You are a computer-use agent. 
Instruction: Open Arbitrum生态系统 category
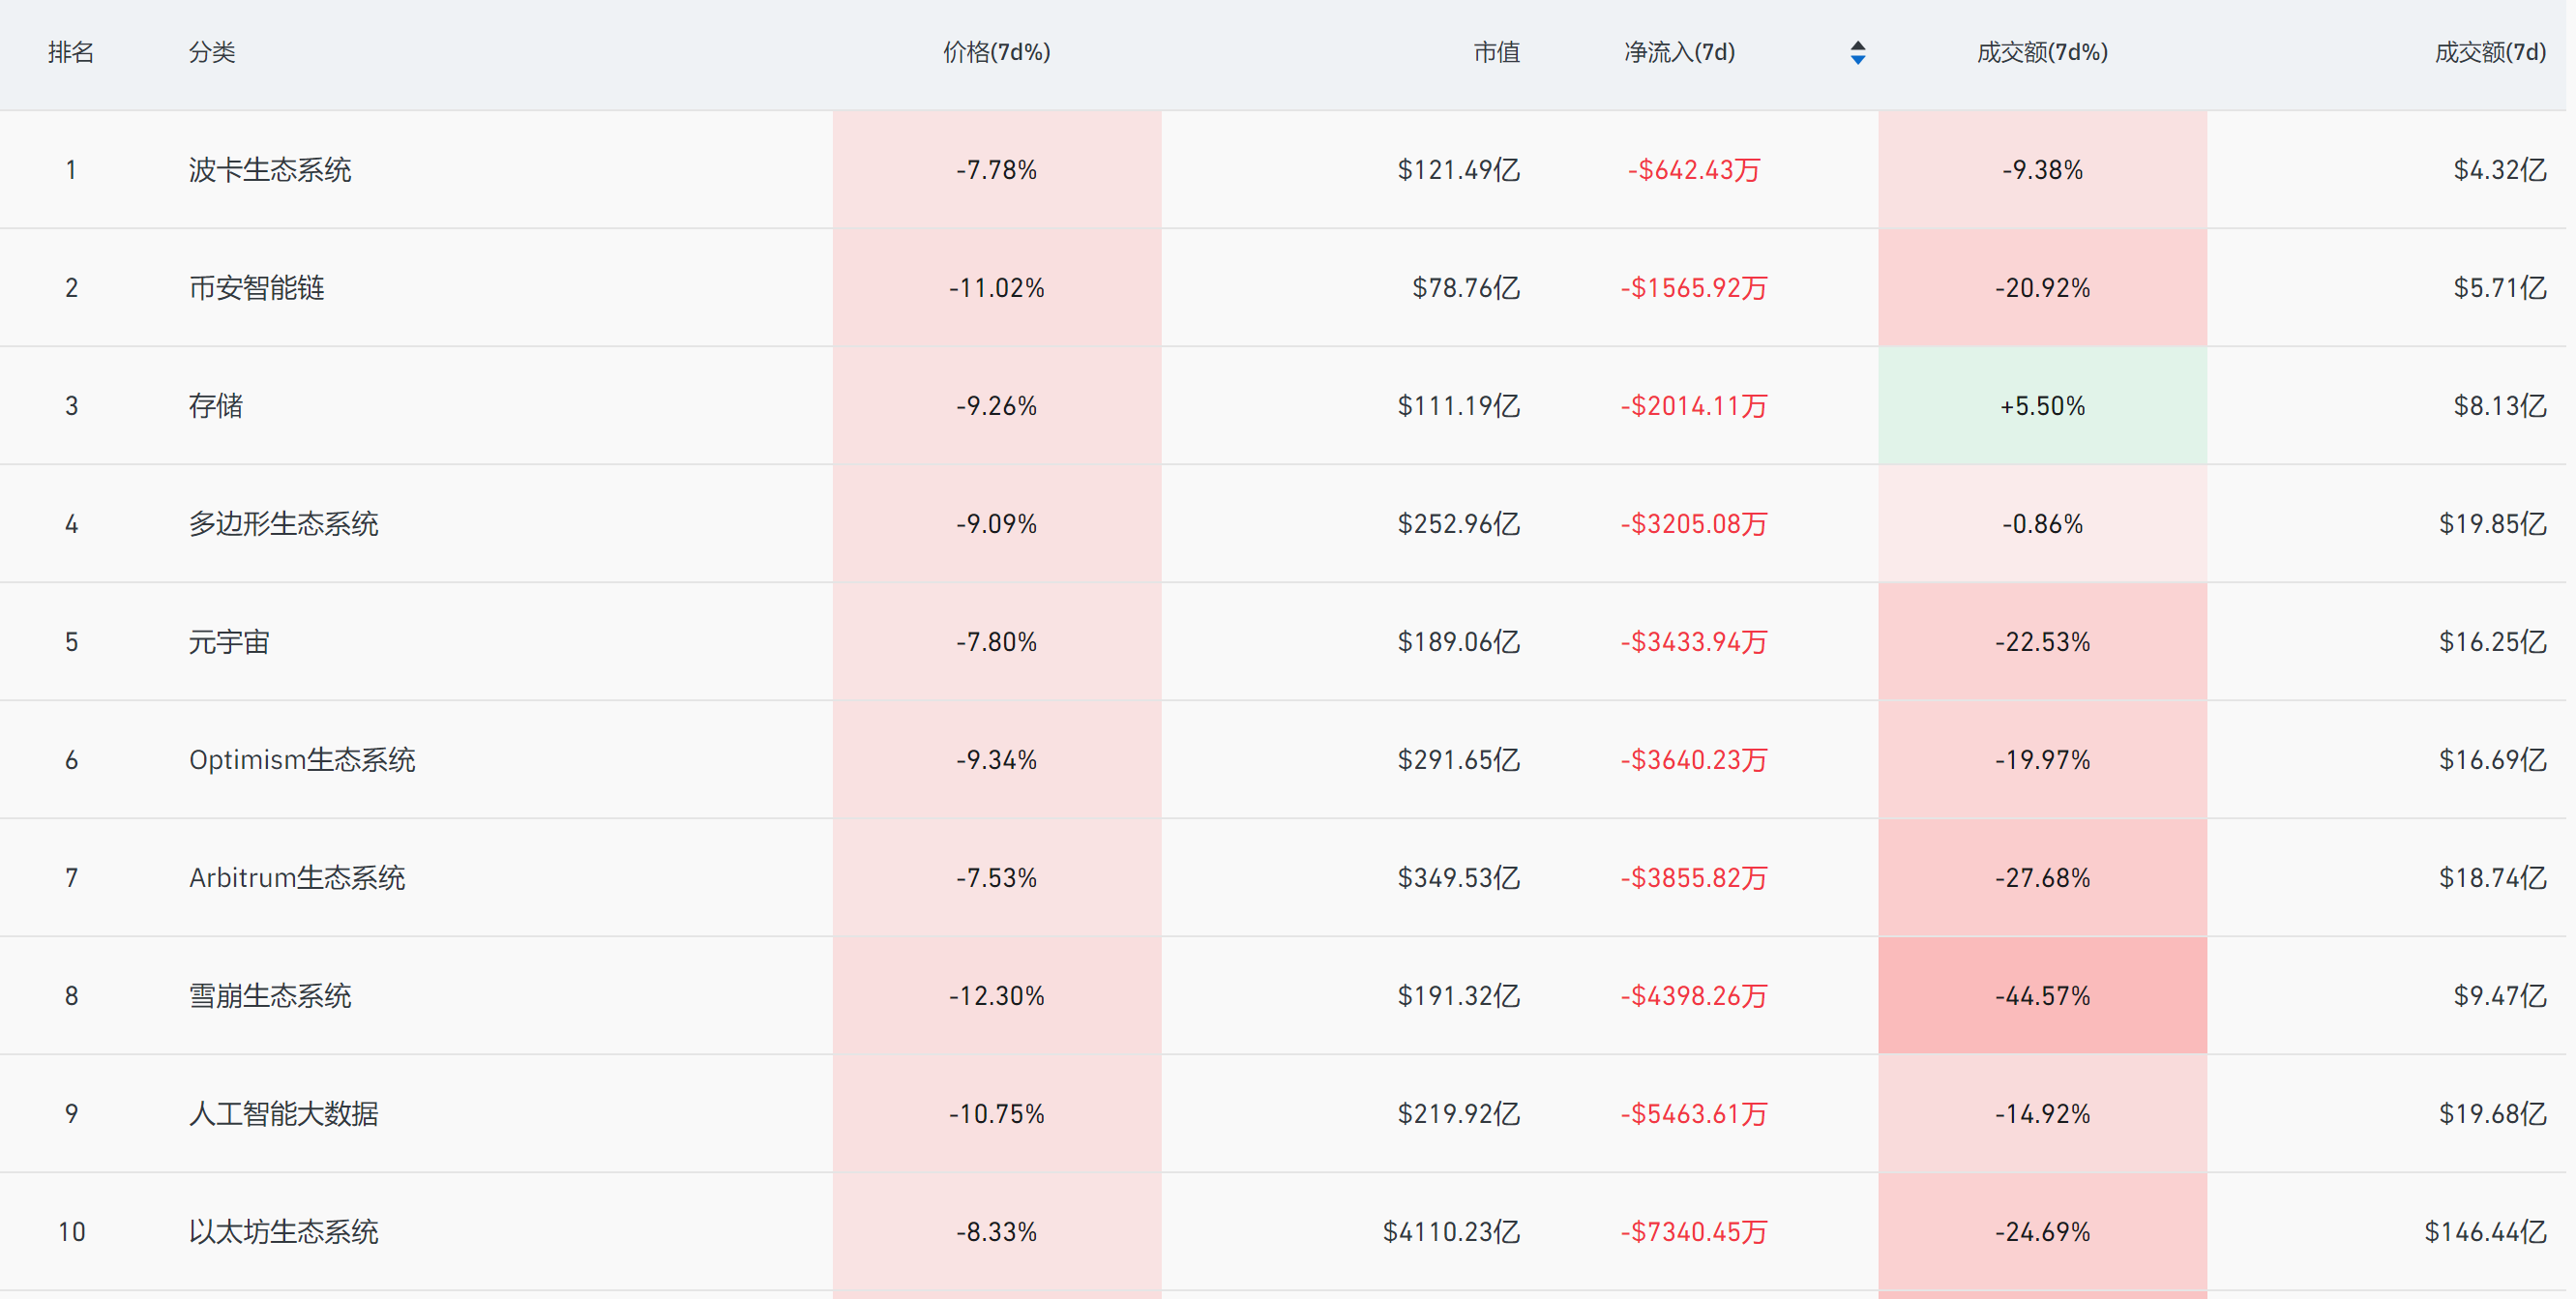[x=297, y=878]
